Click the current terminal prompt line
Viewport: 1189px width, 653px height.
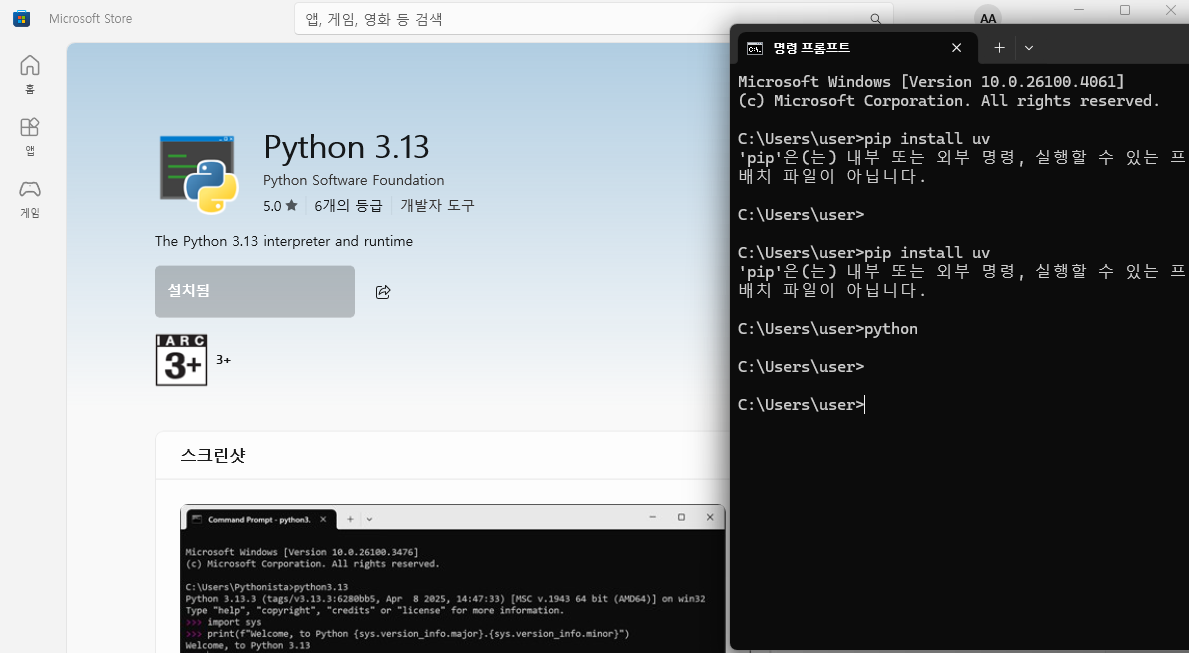[x=802, y=405]
